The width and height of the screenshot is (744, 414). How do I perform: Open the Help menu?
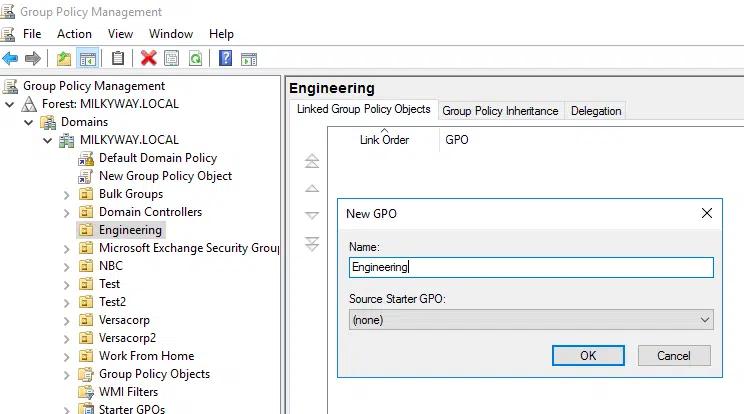(221, 34)
